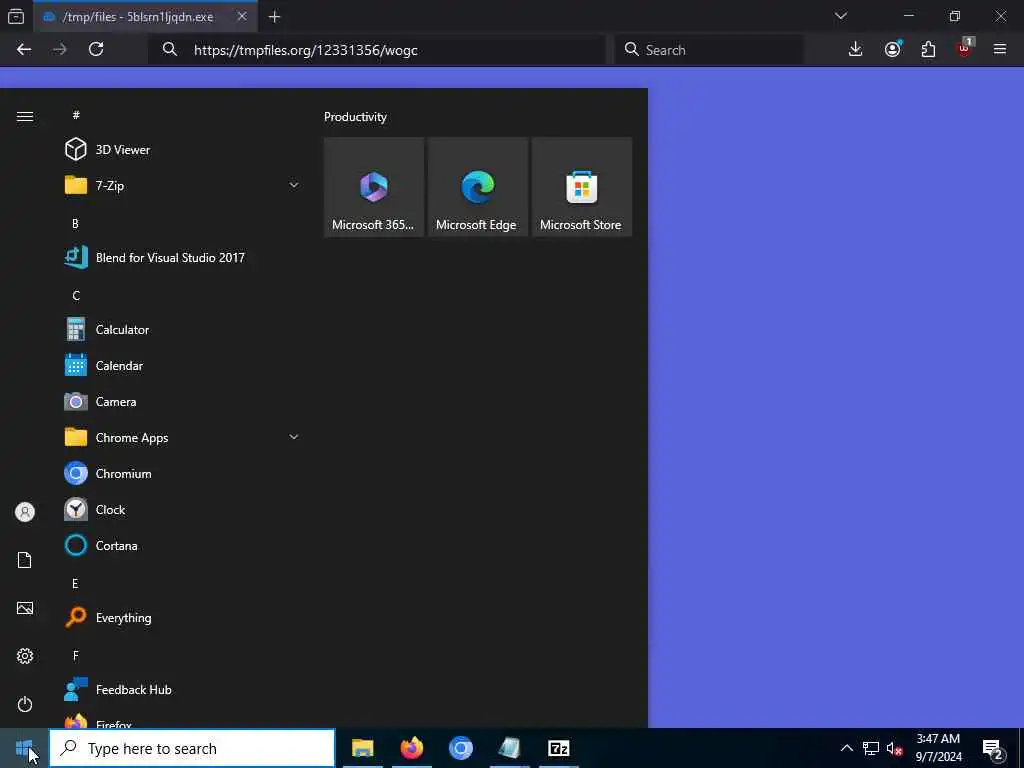Close the /tmp/files tab
1024x768 pixels.
pyautogui.click(x=242, y=16)
